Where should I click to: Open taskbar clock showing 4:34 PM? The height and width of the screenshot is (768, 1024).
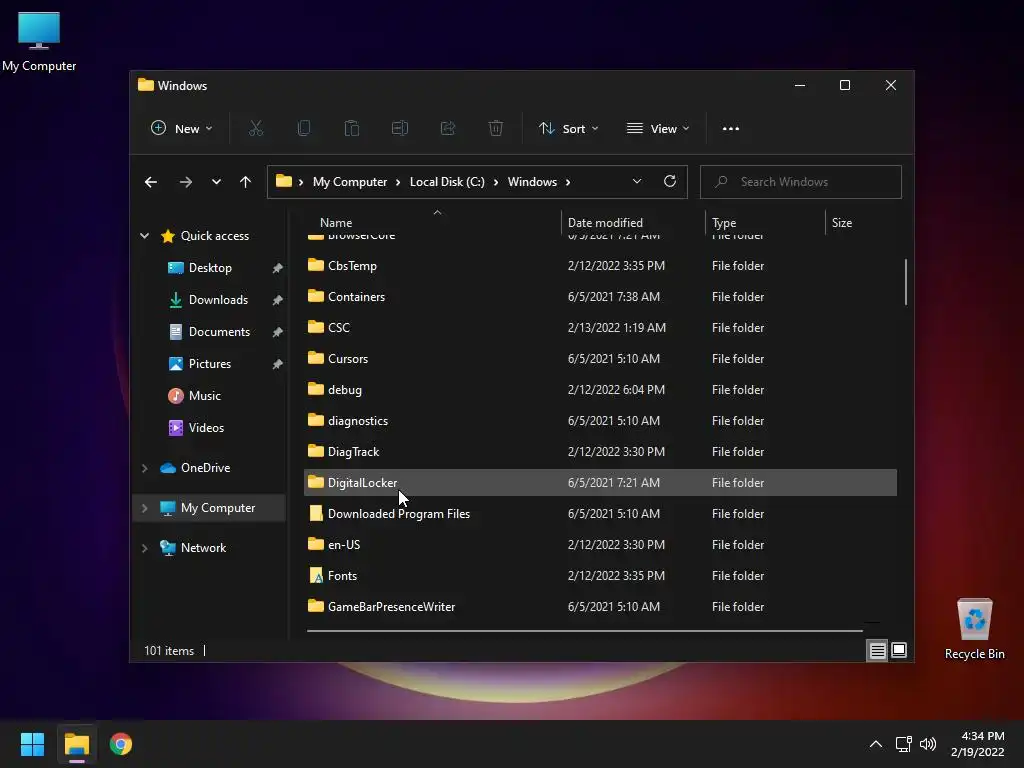(x=978, y=744)
